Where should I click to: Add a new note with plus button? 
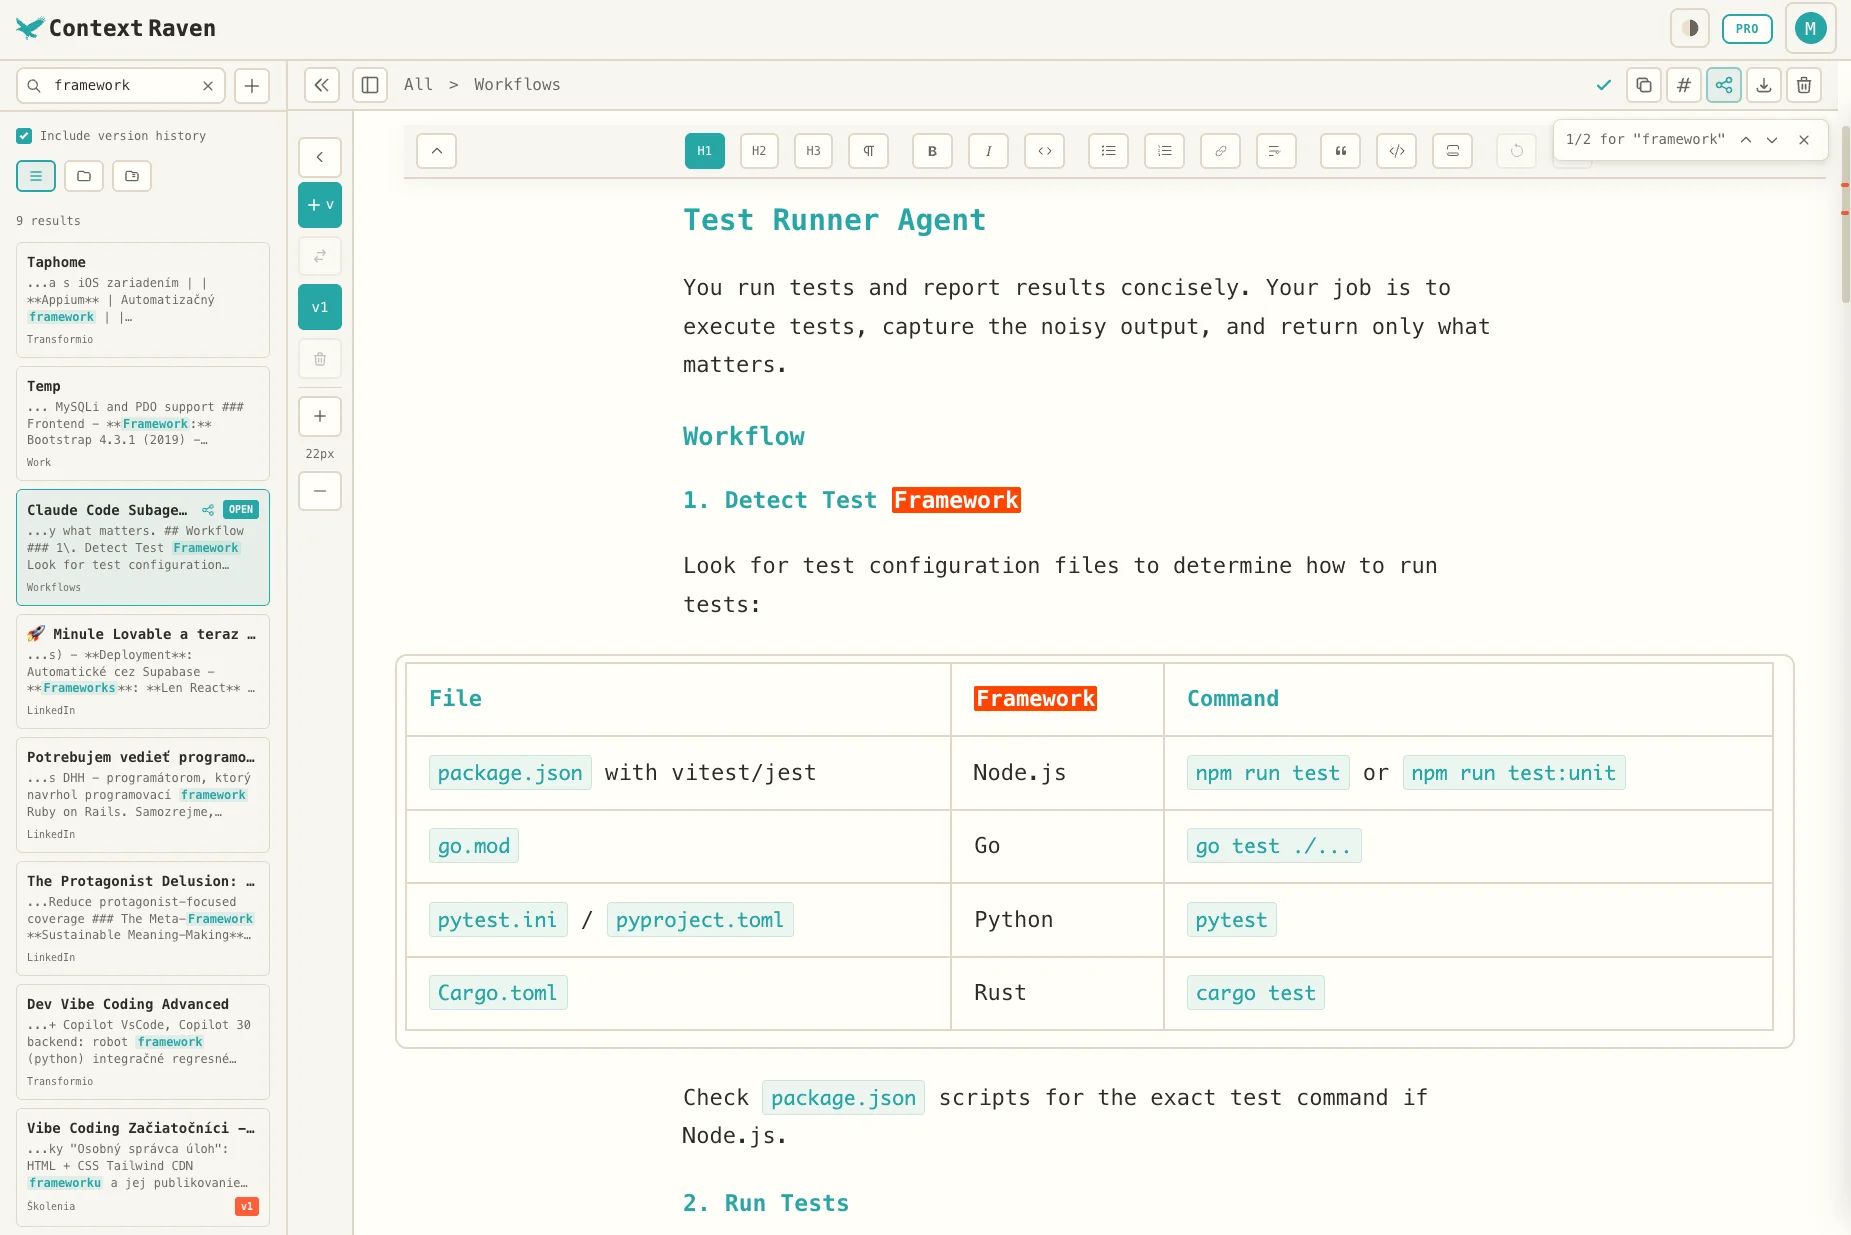pos(252,86)
